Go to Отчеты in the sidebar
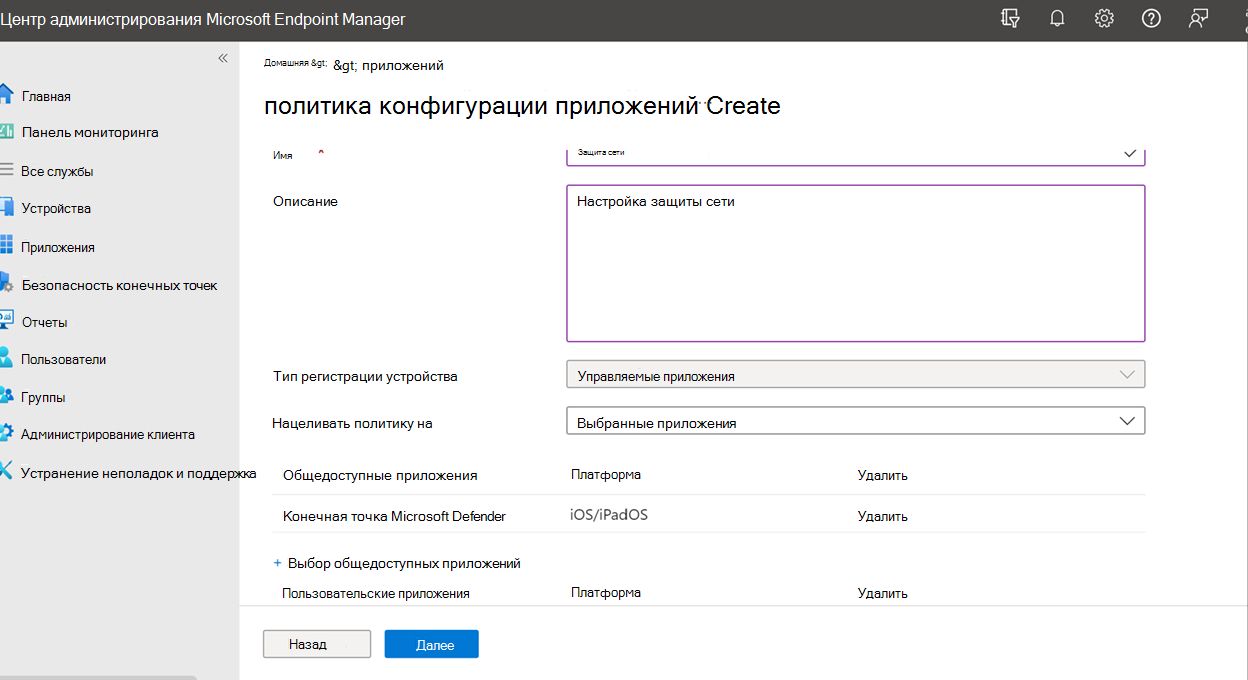 tap(45, 322)
